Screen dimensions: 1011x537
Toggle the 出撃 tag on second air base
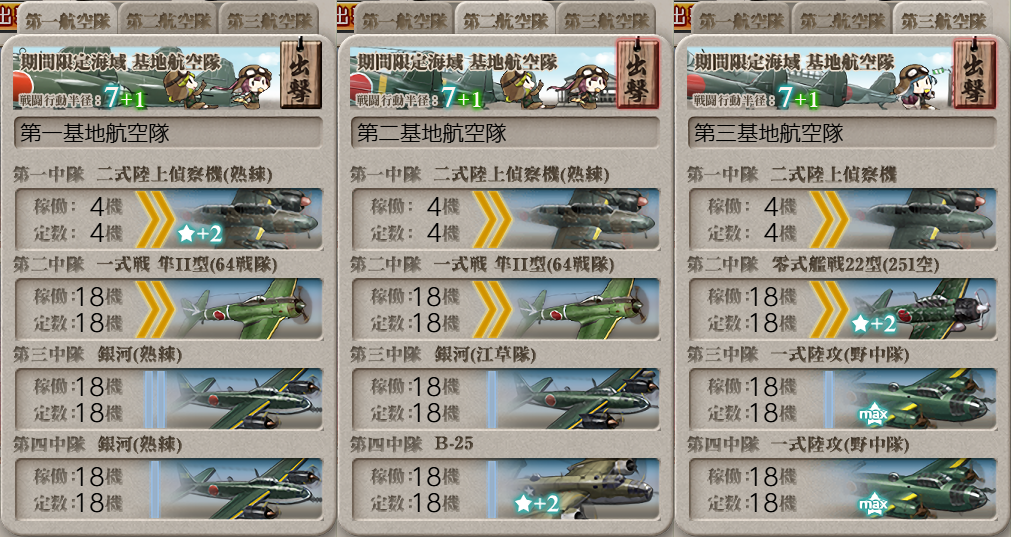[x=638, y=75]
